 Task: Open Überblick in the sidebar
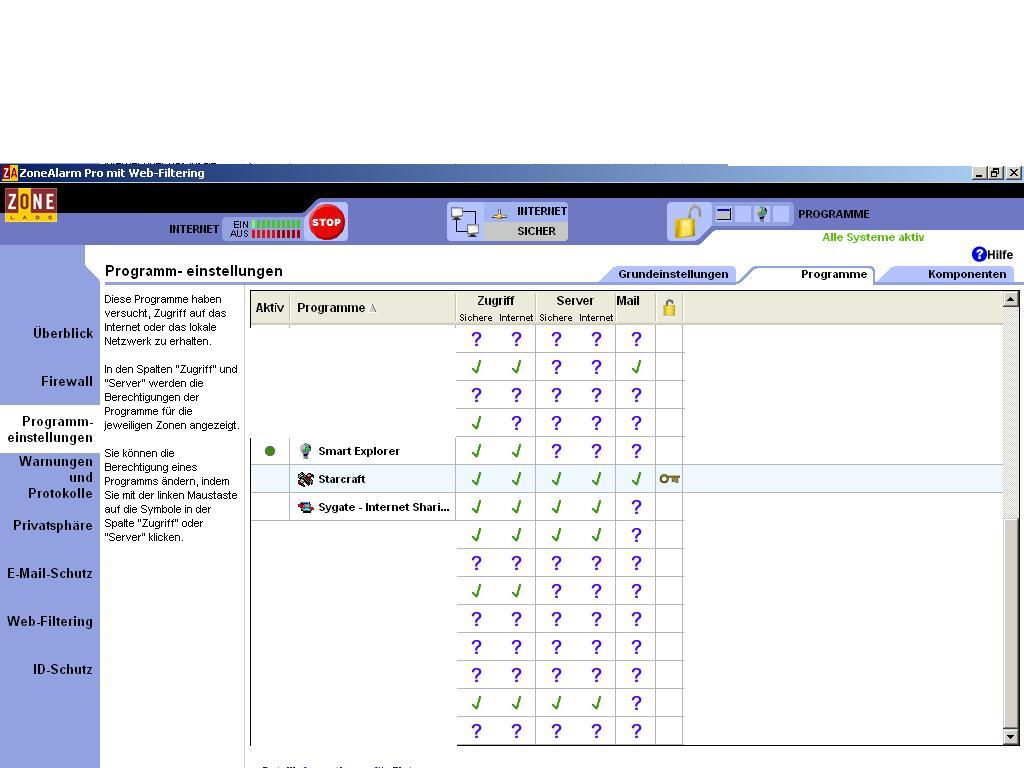point(63,333)
